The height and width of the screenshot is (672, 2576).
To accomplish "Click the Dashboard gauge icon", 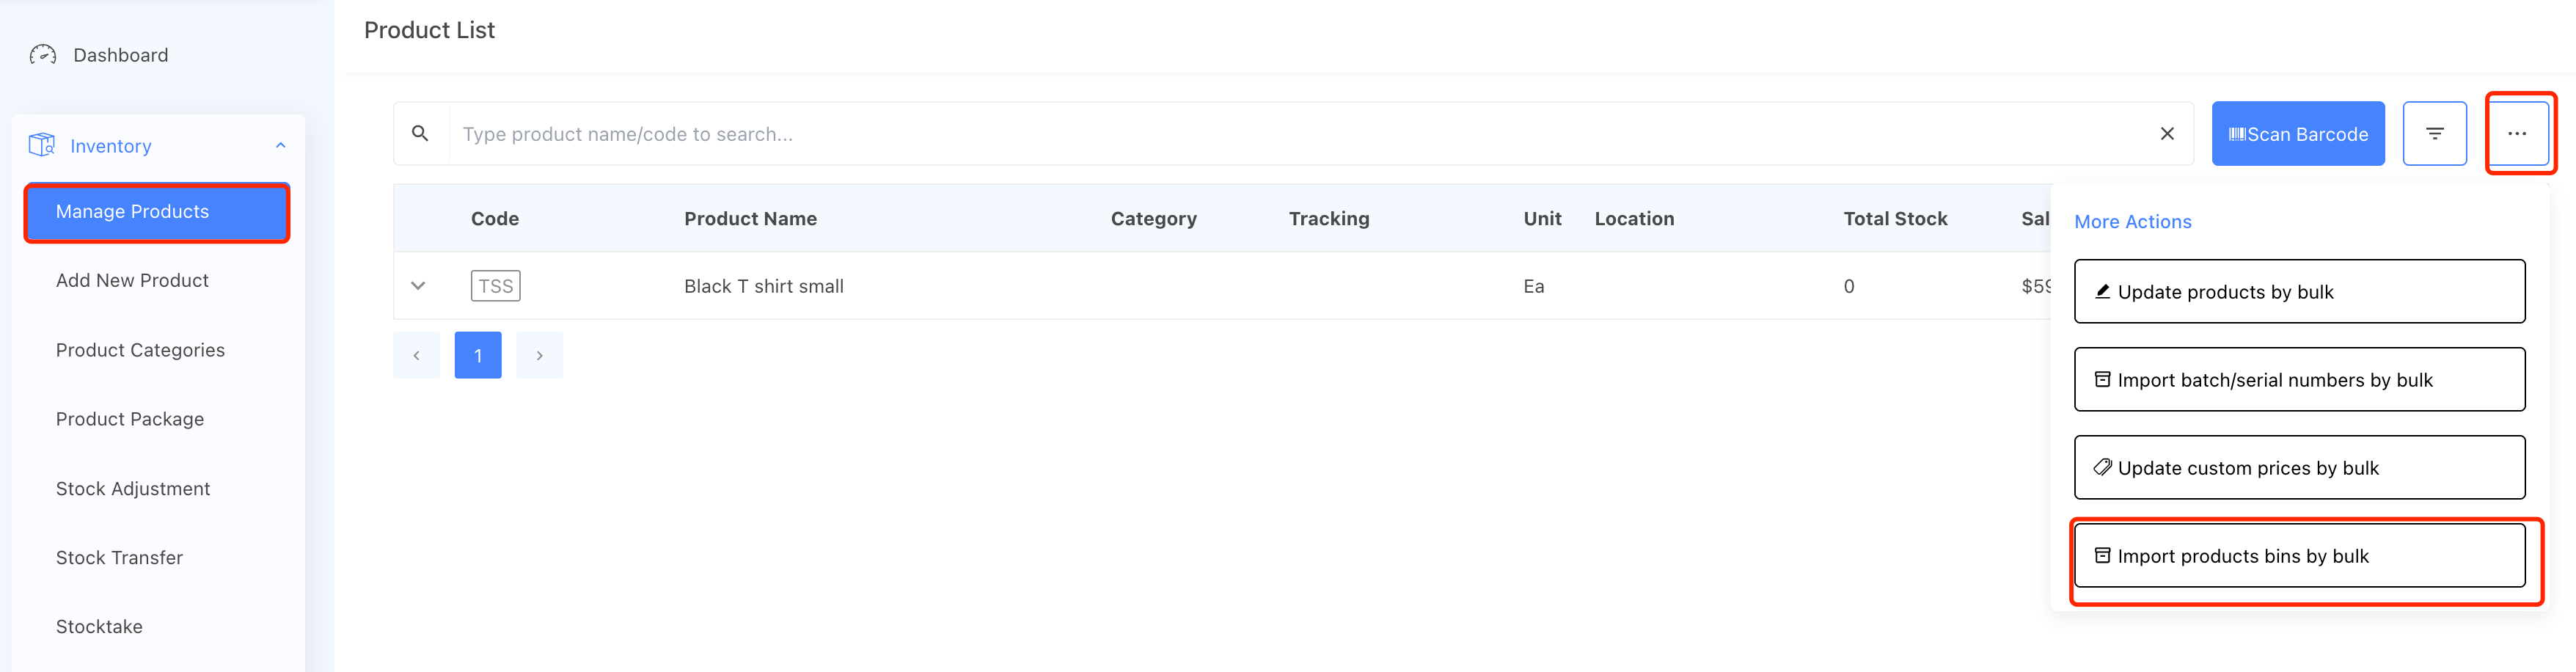I will coord(43,55).
